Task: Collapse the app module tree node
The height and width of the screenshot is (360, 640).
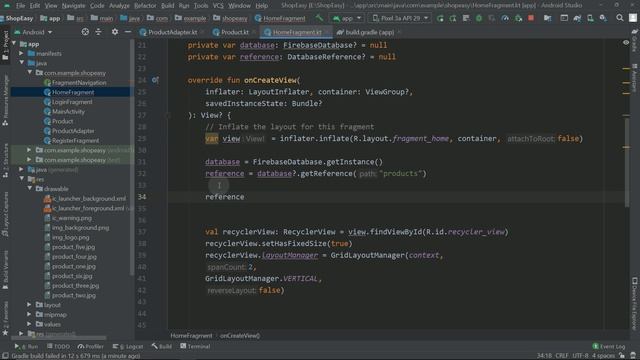Action: pyautogui.click(x=14, y=43)
